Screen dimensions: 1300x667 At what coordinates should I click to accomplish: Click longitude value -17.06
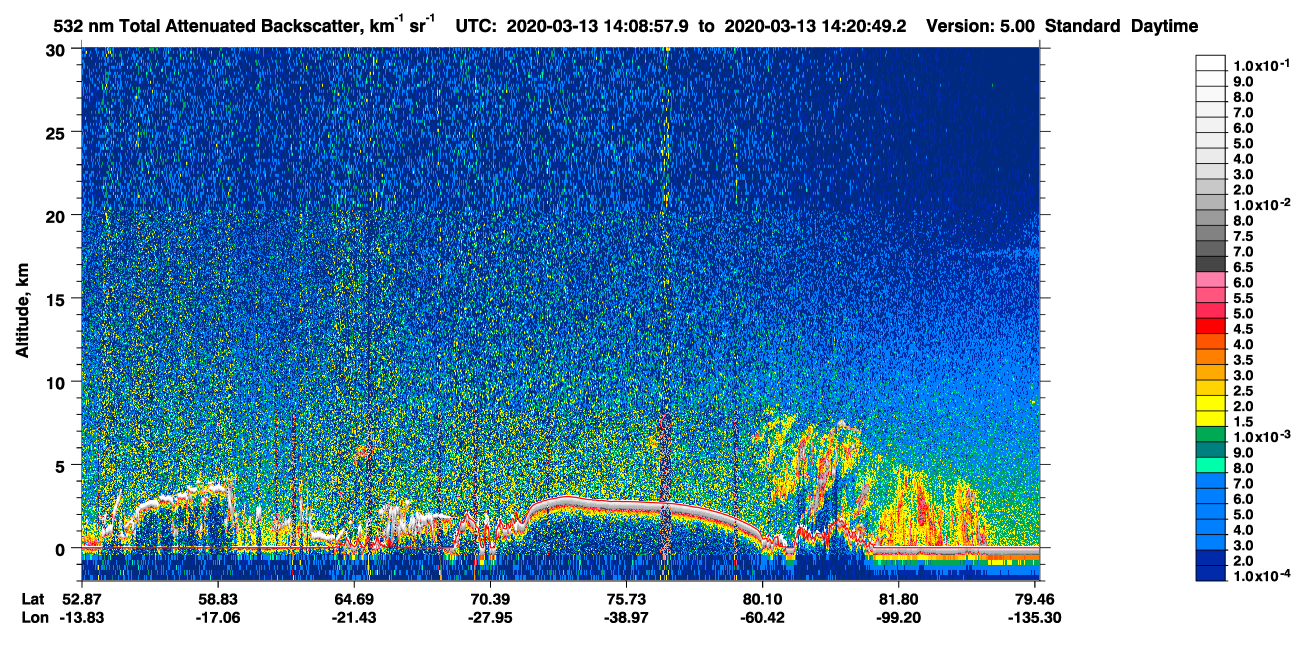[x=219, y=617]
